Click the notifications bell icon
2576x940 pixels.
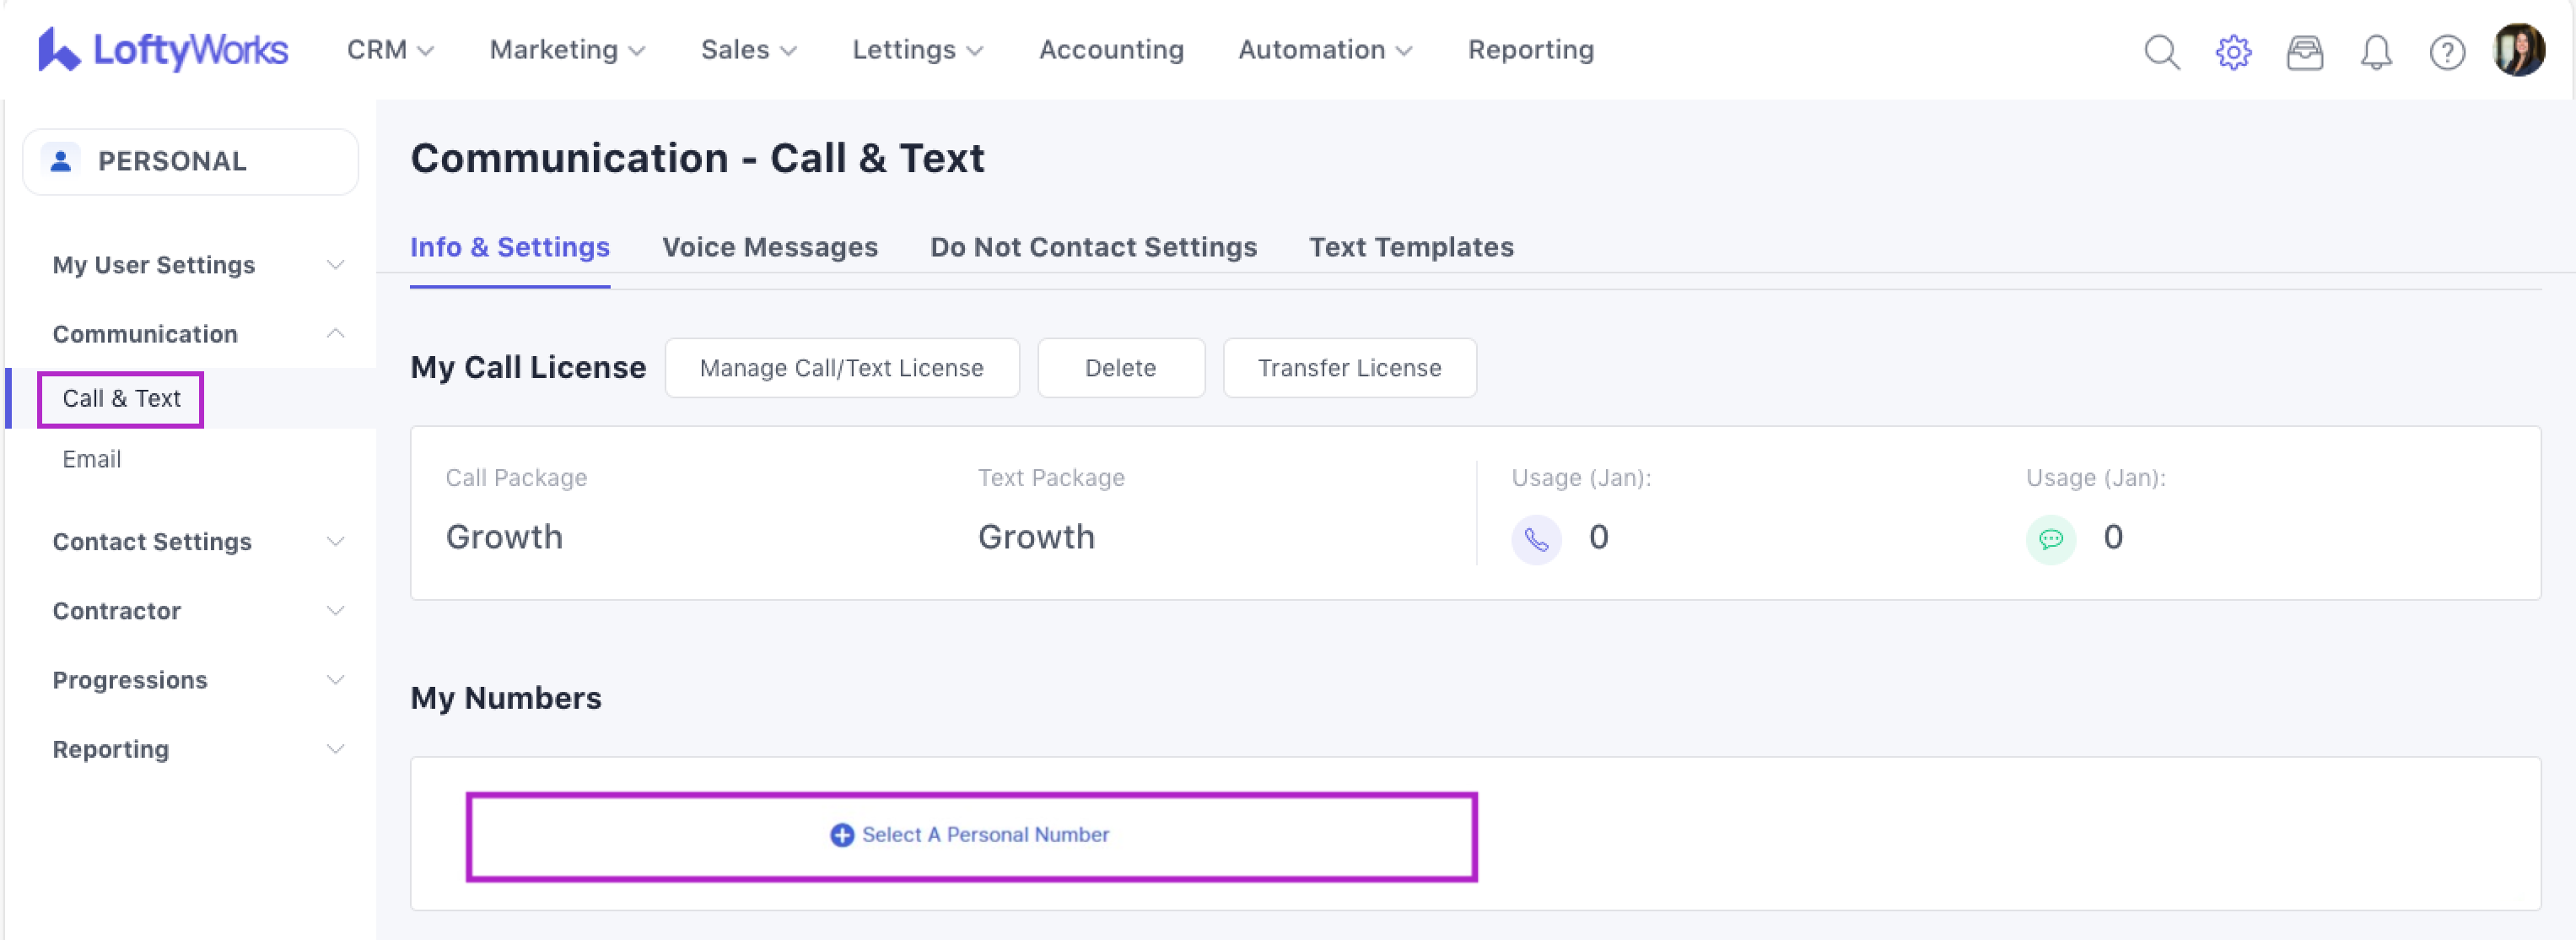coord(2376,51)
